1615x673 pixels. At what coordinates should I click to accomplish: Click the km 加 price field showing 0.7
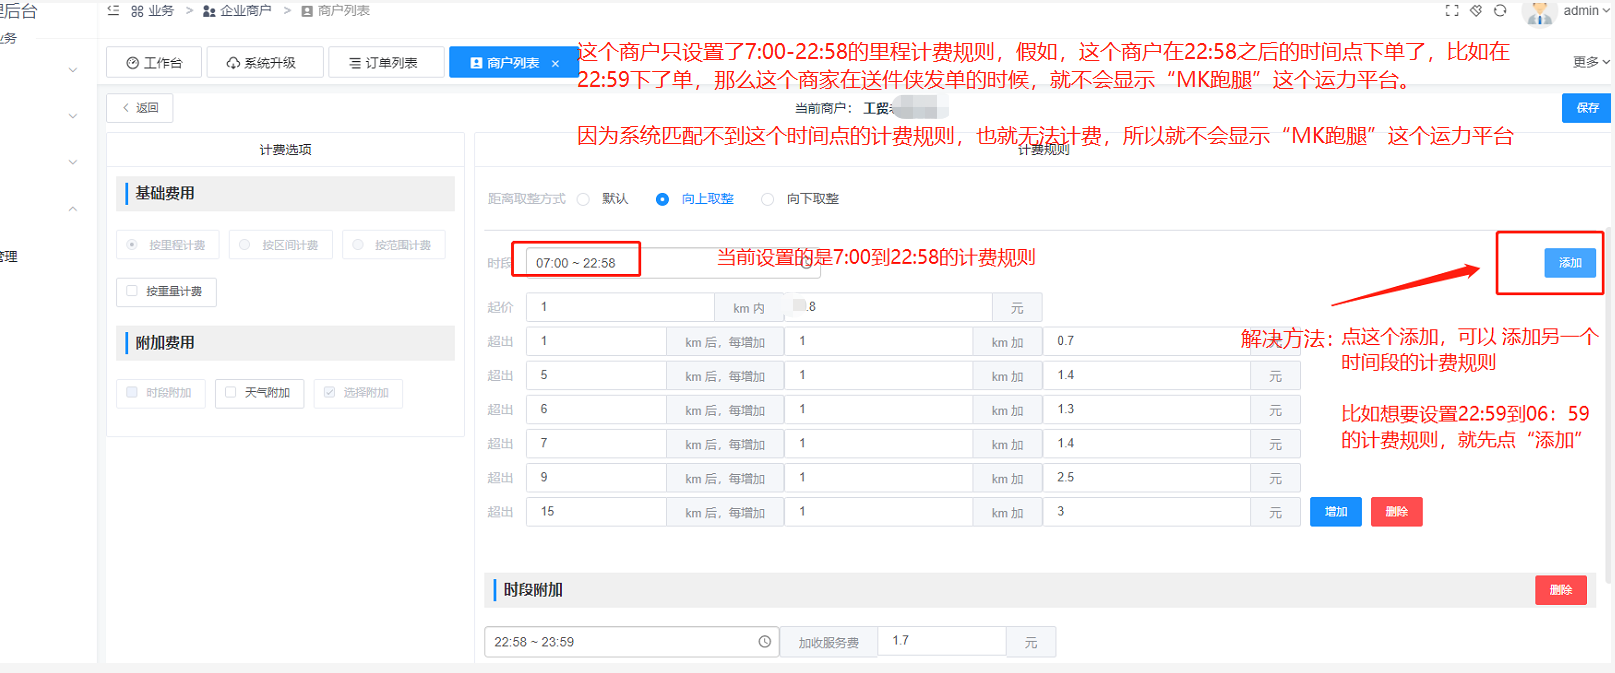(1146, 341)
